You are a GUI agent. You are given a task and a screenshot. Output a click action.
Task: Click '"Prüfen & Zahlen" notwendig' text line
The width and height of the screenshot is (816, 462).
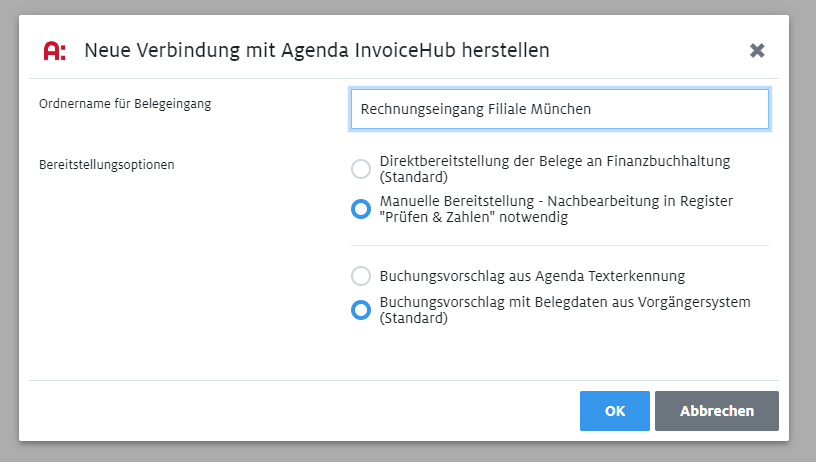click(474, 217)
